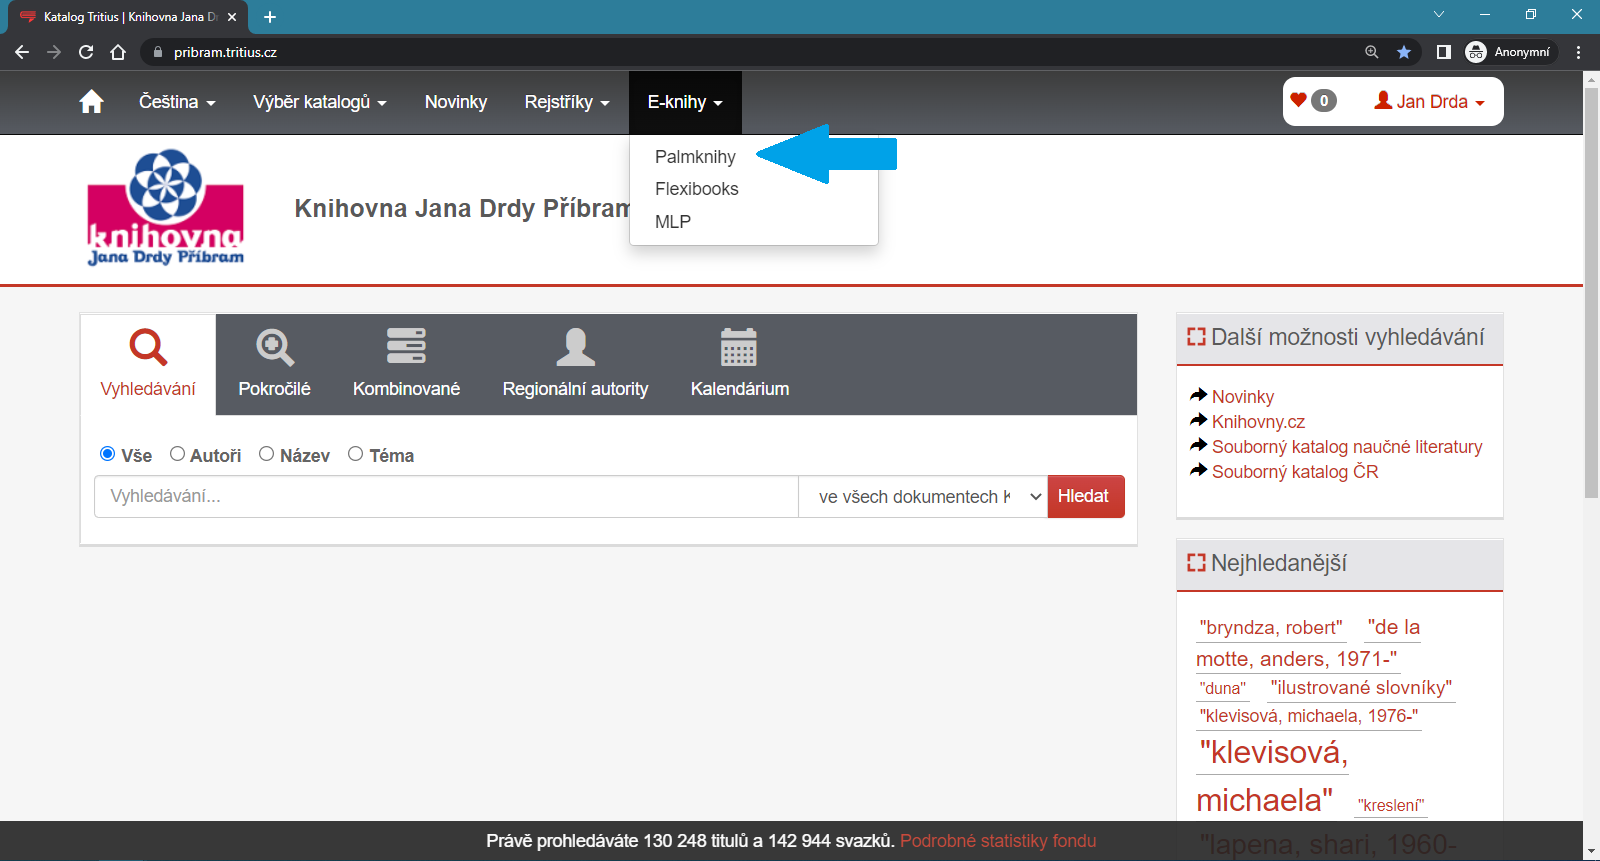Open Regionální autority person icon
The image size is (1600, 861).
click(x=575, y=346)
